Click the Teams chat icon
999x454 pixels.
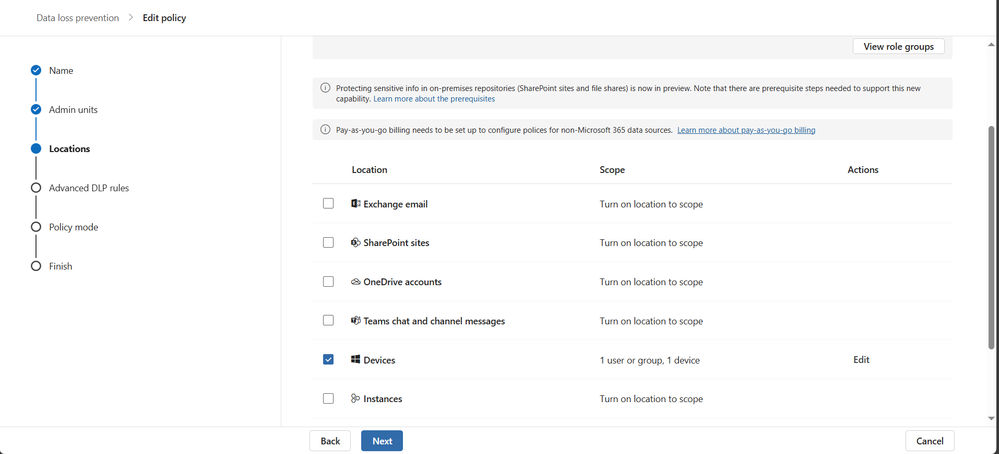pyautogui.click(x=355, y=321)
